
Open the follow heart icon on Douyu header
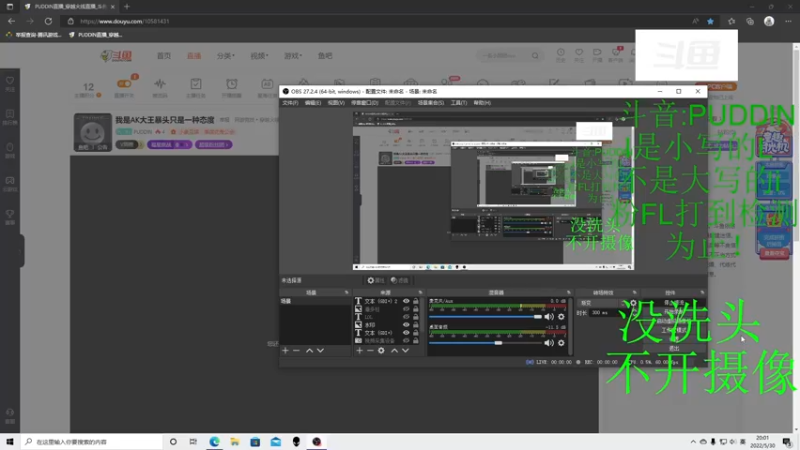tap(579, 52)
